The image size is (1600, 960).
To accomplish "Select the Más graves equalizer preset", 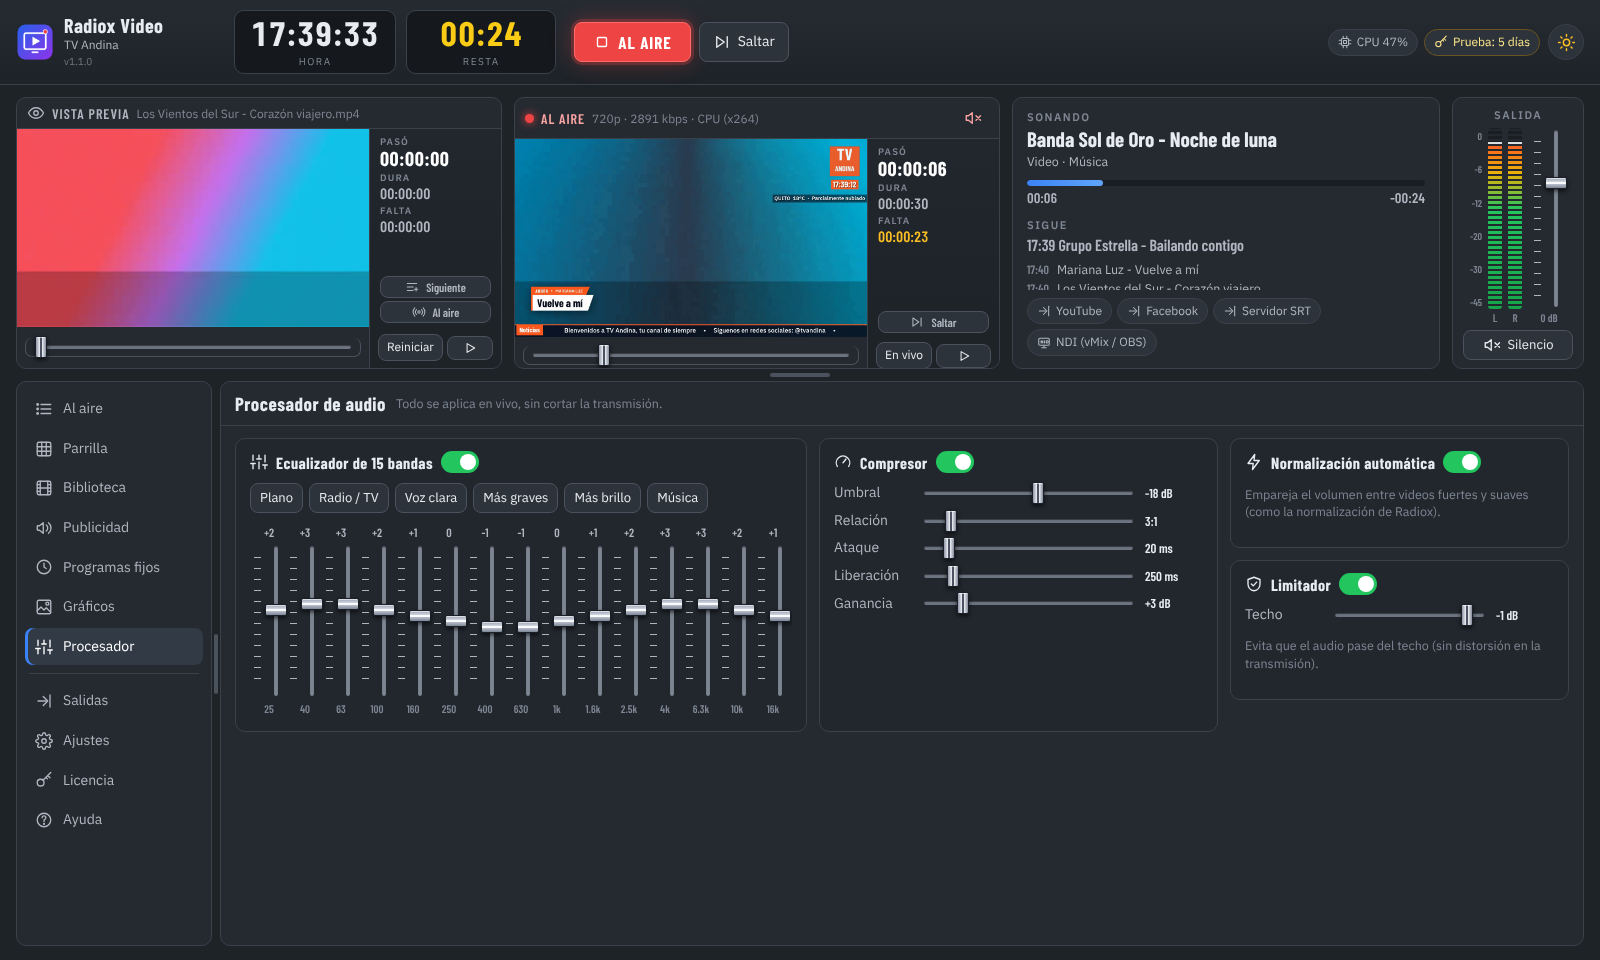I will (x=515, y=498).
